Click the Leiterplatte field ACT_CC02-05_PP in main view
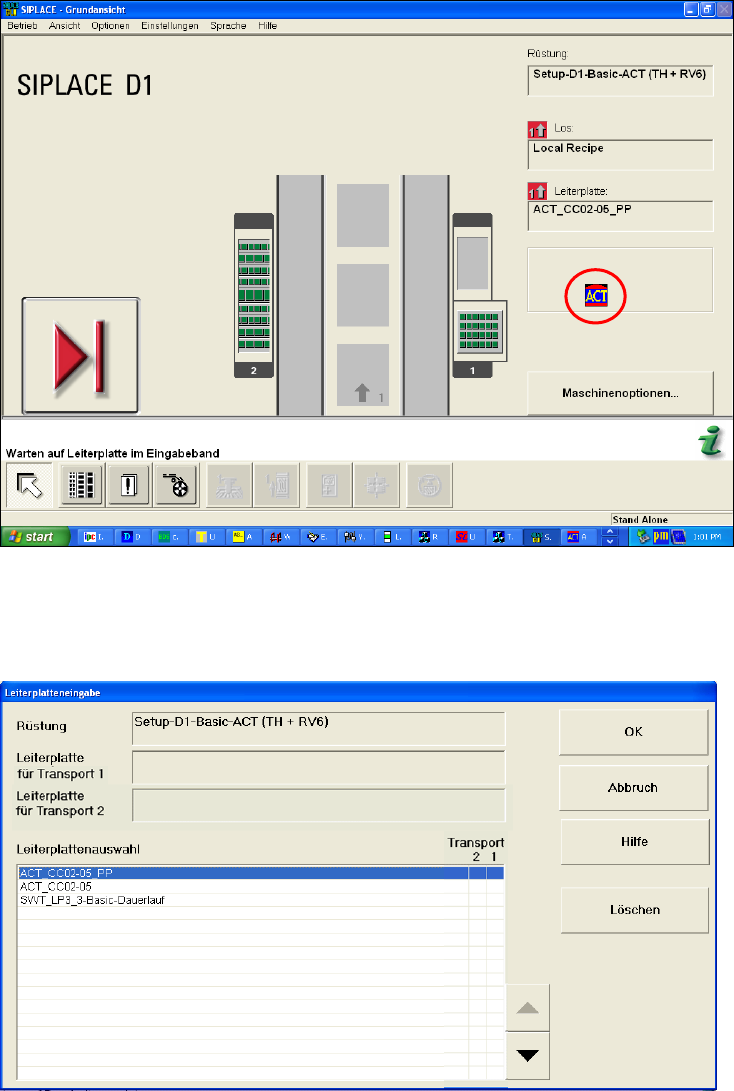Screen dimensions: 734x1091 click(621, 216)
